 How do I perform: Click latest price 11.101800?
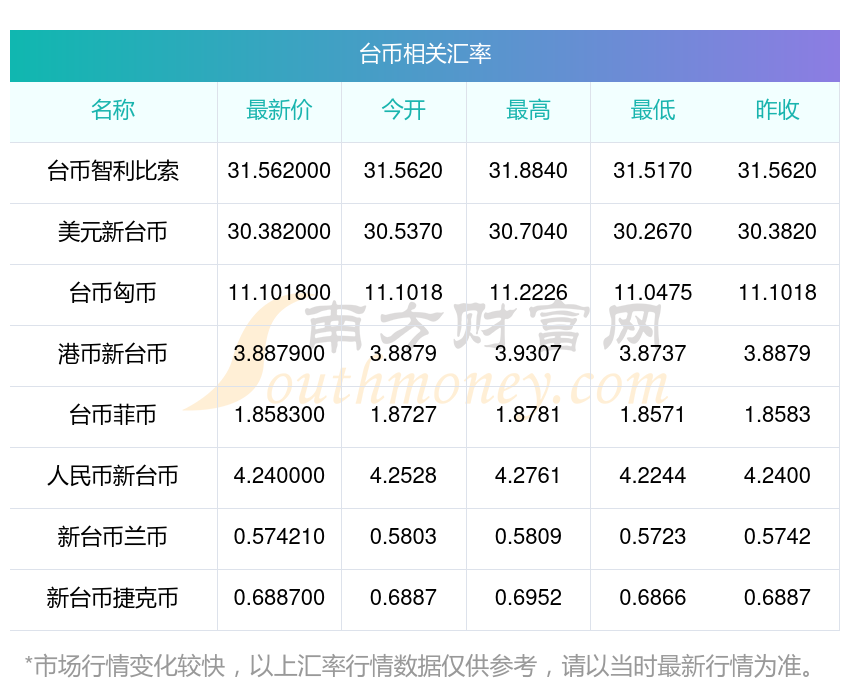[x=279, y=293]
